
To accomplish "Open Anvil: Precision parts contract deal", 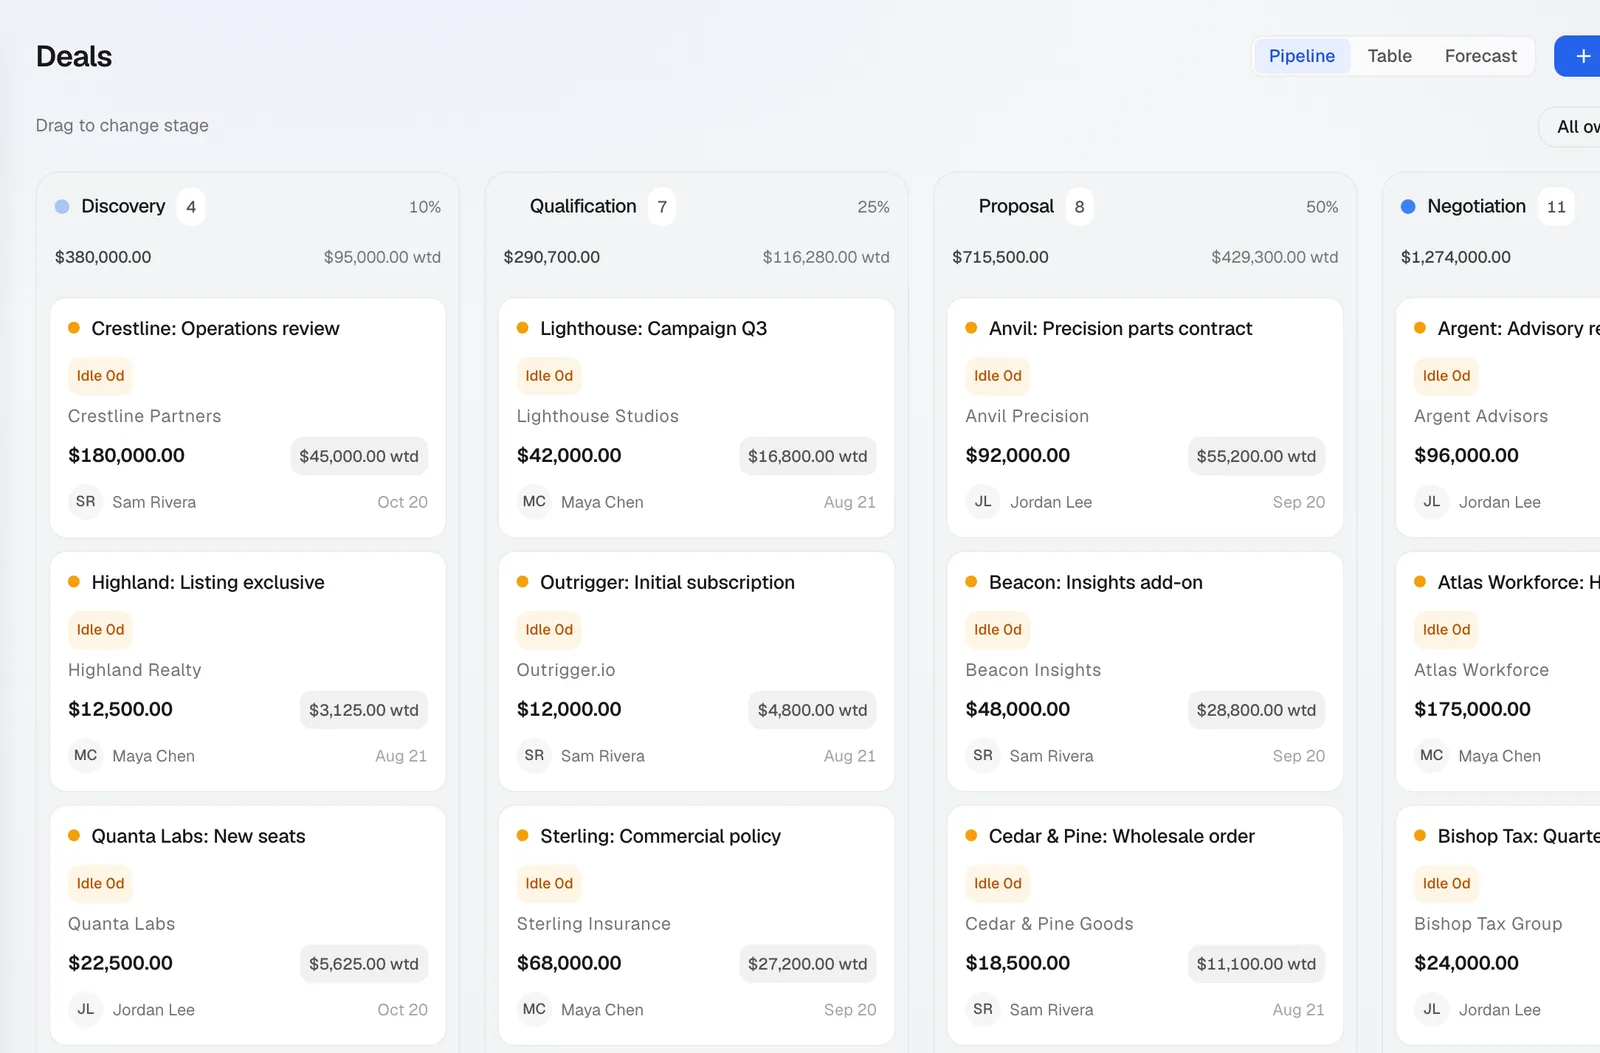I will point(1120,329).
